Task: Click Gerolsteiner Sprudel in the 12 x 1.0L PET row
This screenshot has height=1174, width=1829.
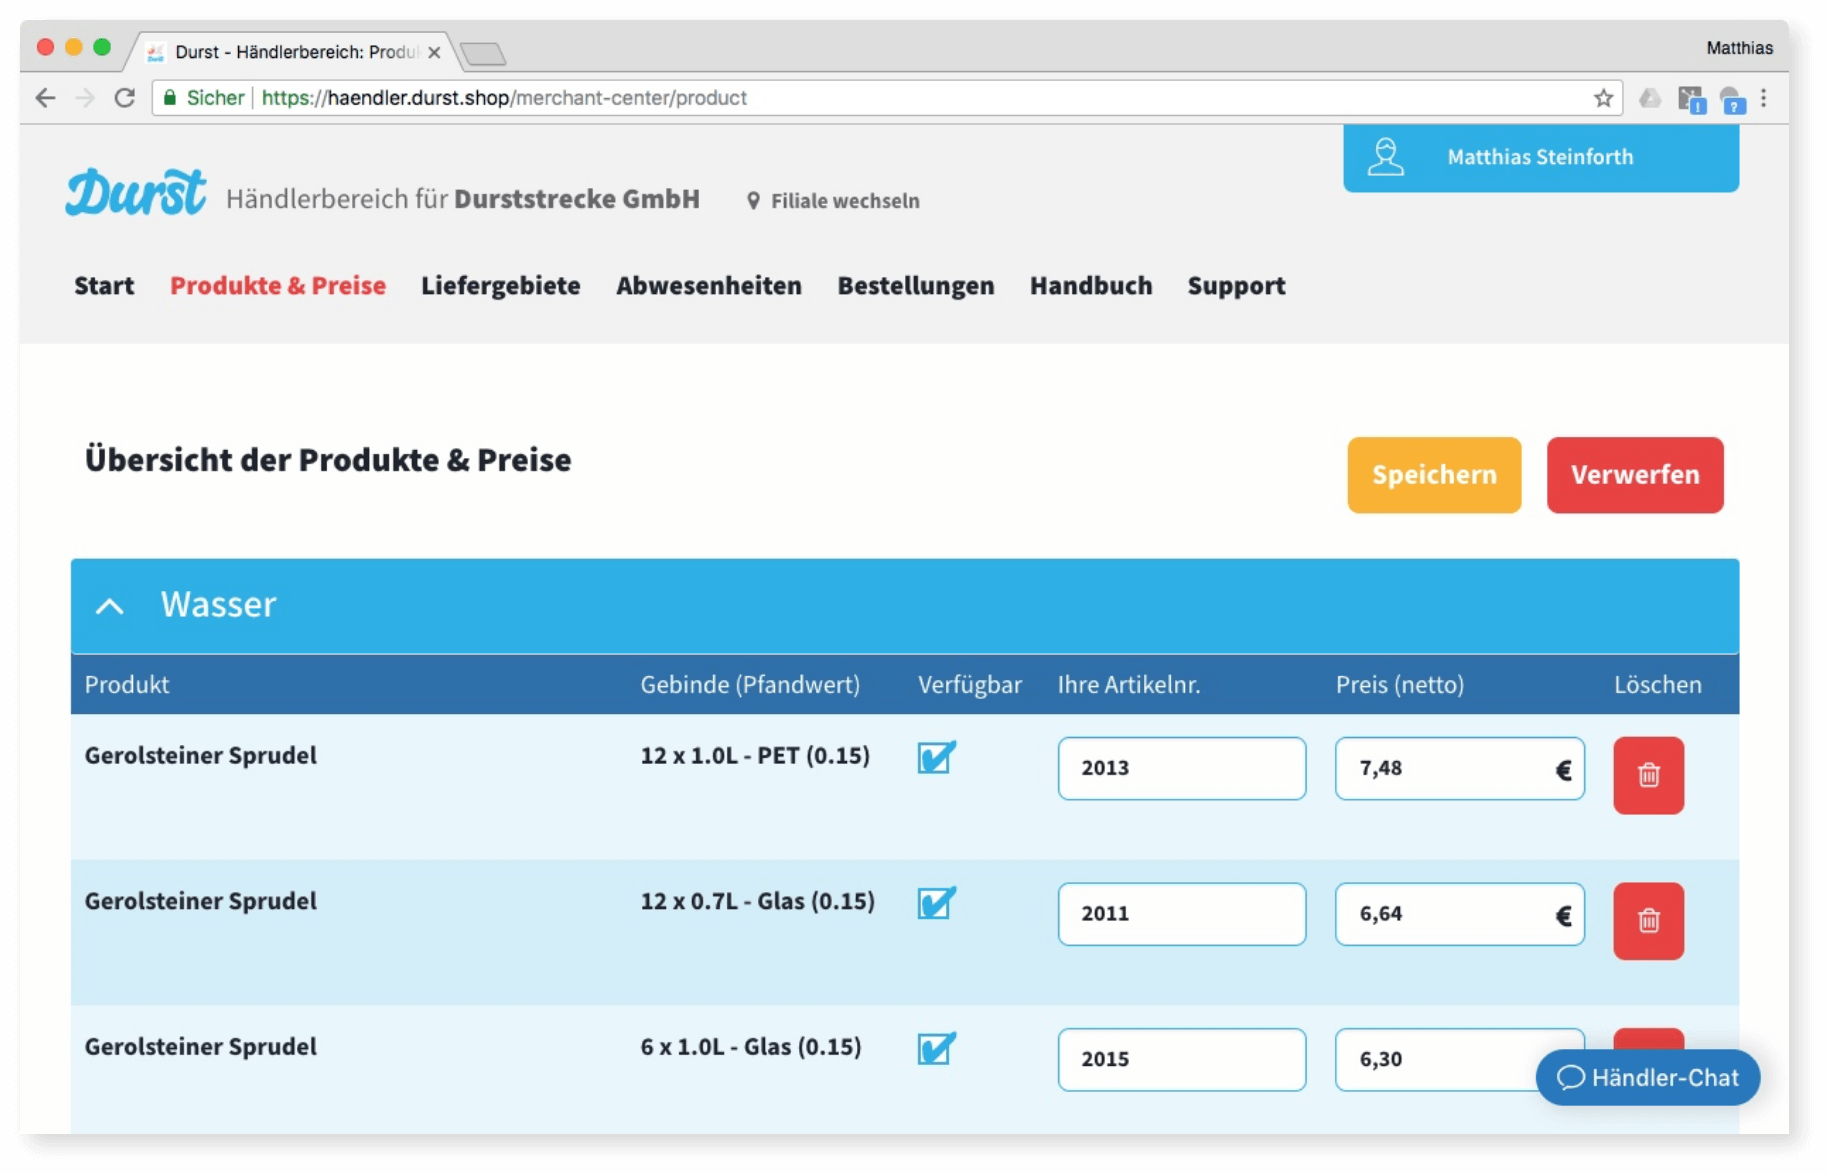Action: click(x=200, y=756)
